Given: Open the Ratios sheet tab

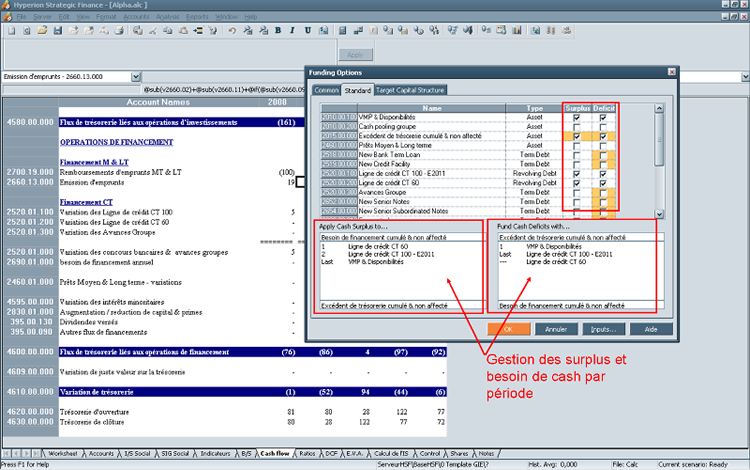Looking at the screenshot, I should 307,453.
